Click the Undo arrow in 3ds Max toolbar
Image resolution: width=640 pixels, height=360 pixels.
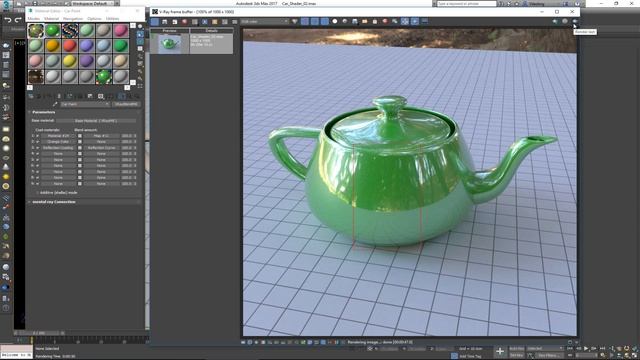pos(8,20)
